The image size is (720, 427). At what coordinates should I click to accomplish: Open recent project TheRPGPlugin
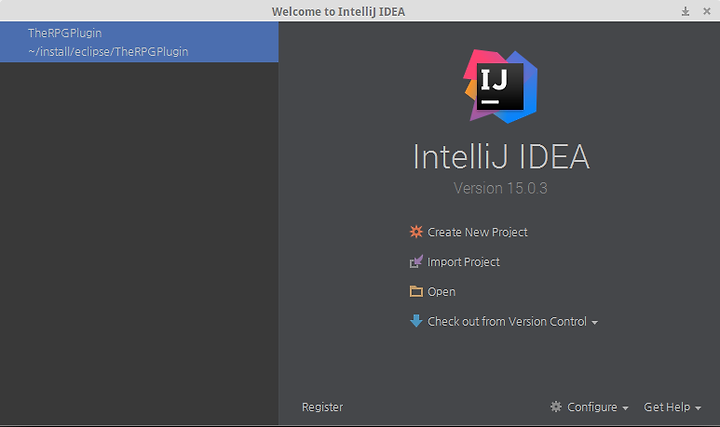click(x=139, y=42)
